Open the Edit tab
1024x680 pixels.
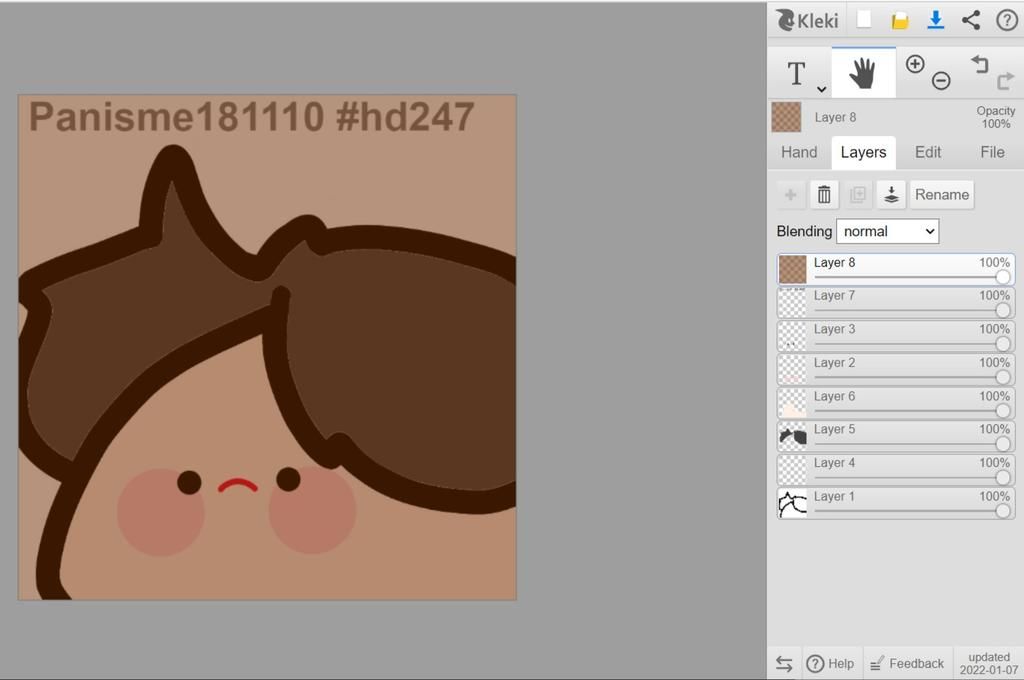click(x=927, y=152)
